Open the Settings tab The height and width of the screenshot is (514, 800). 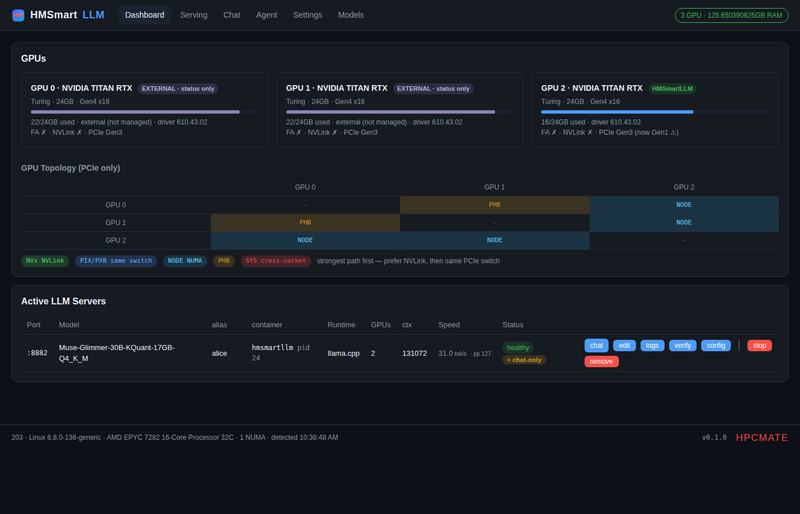click(x=308, y=15)
